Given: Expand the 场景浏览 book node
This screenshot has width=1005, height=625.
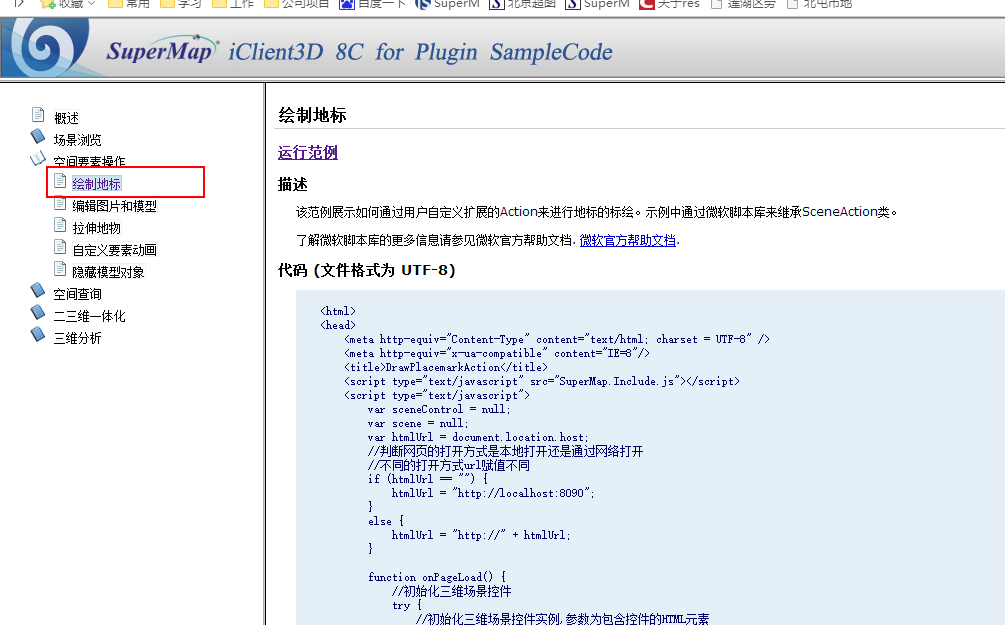Looking at the screenshot, I should pyautogui.click(x=38, y=137).
